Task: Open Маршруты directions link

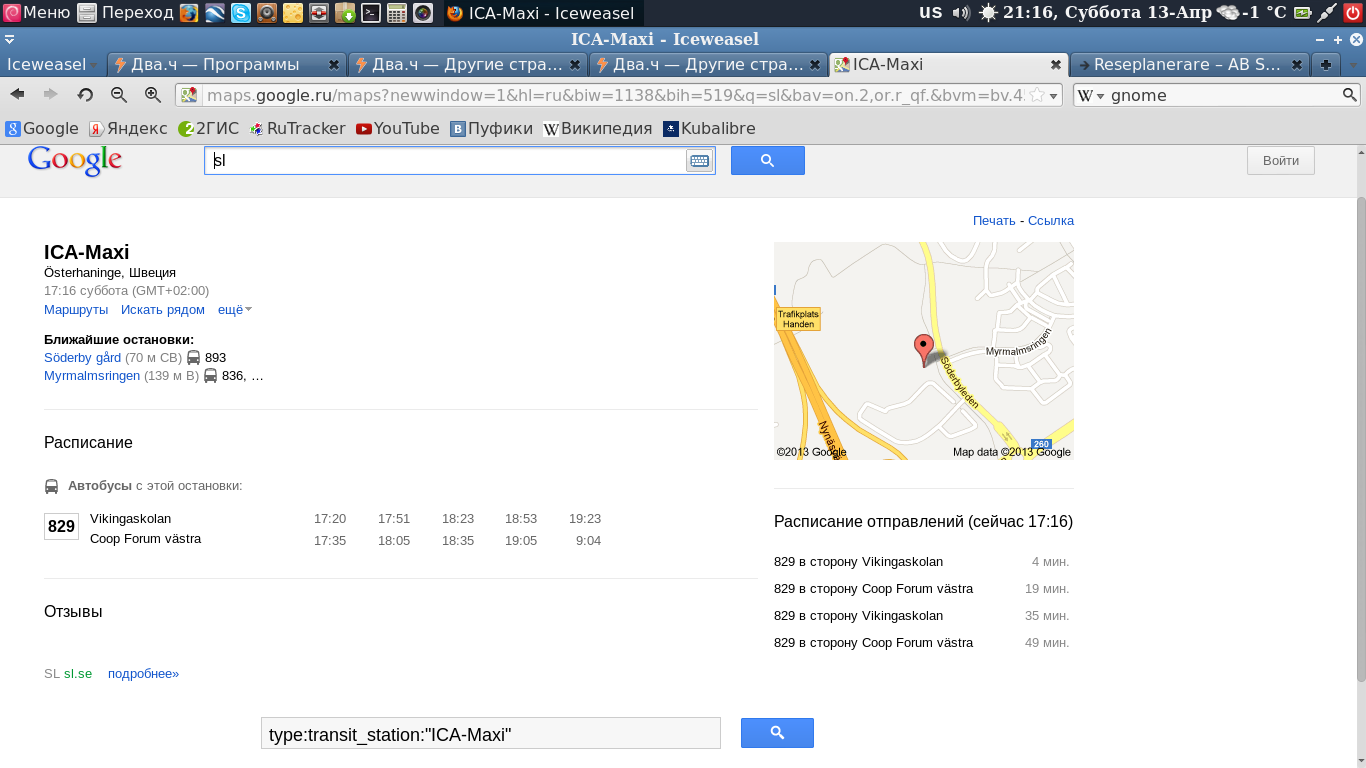Action: 76,310
